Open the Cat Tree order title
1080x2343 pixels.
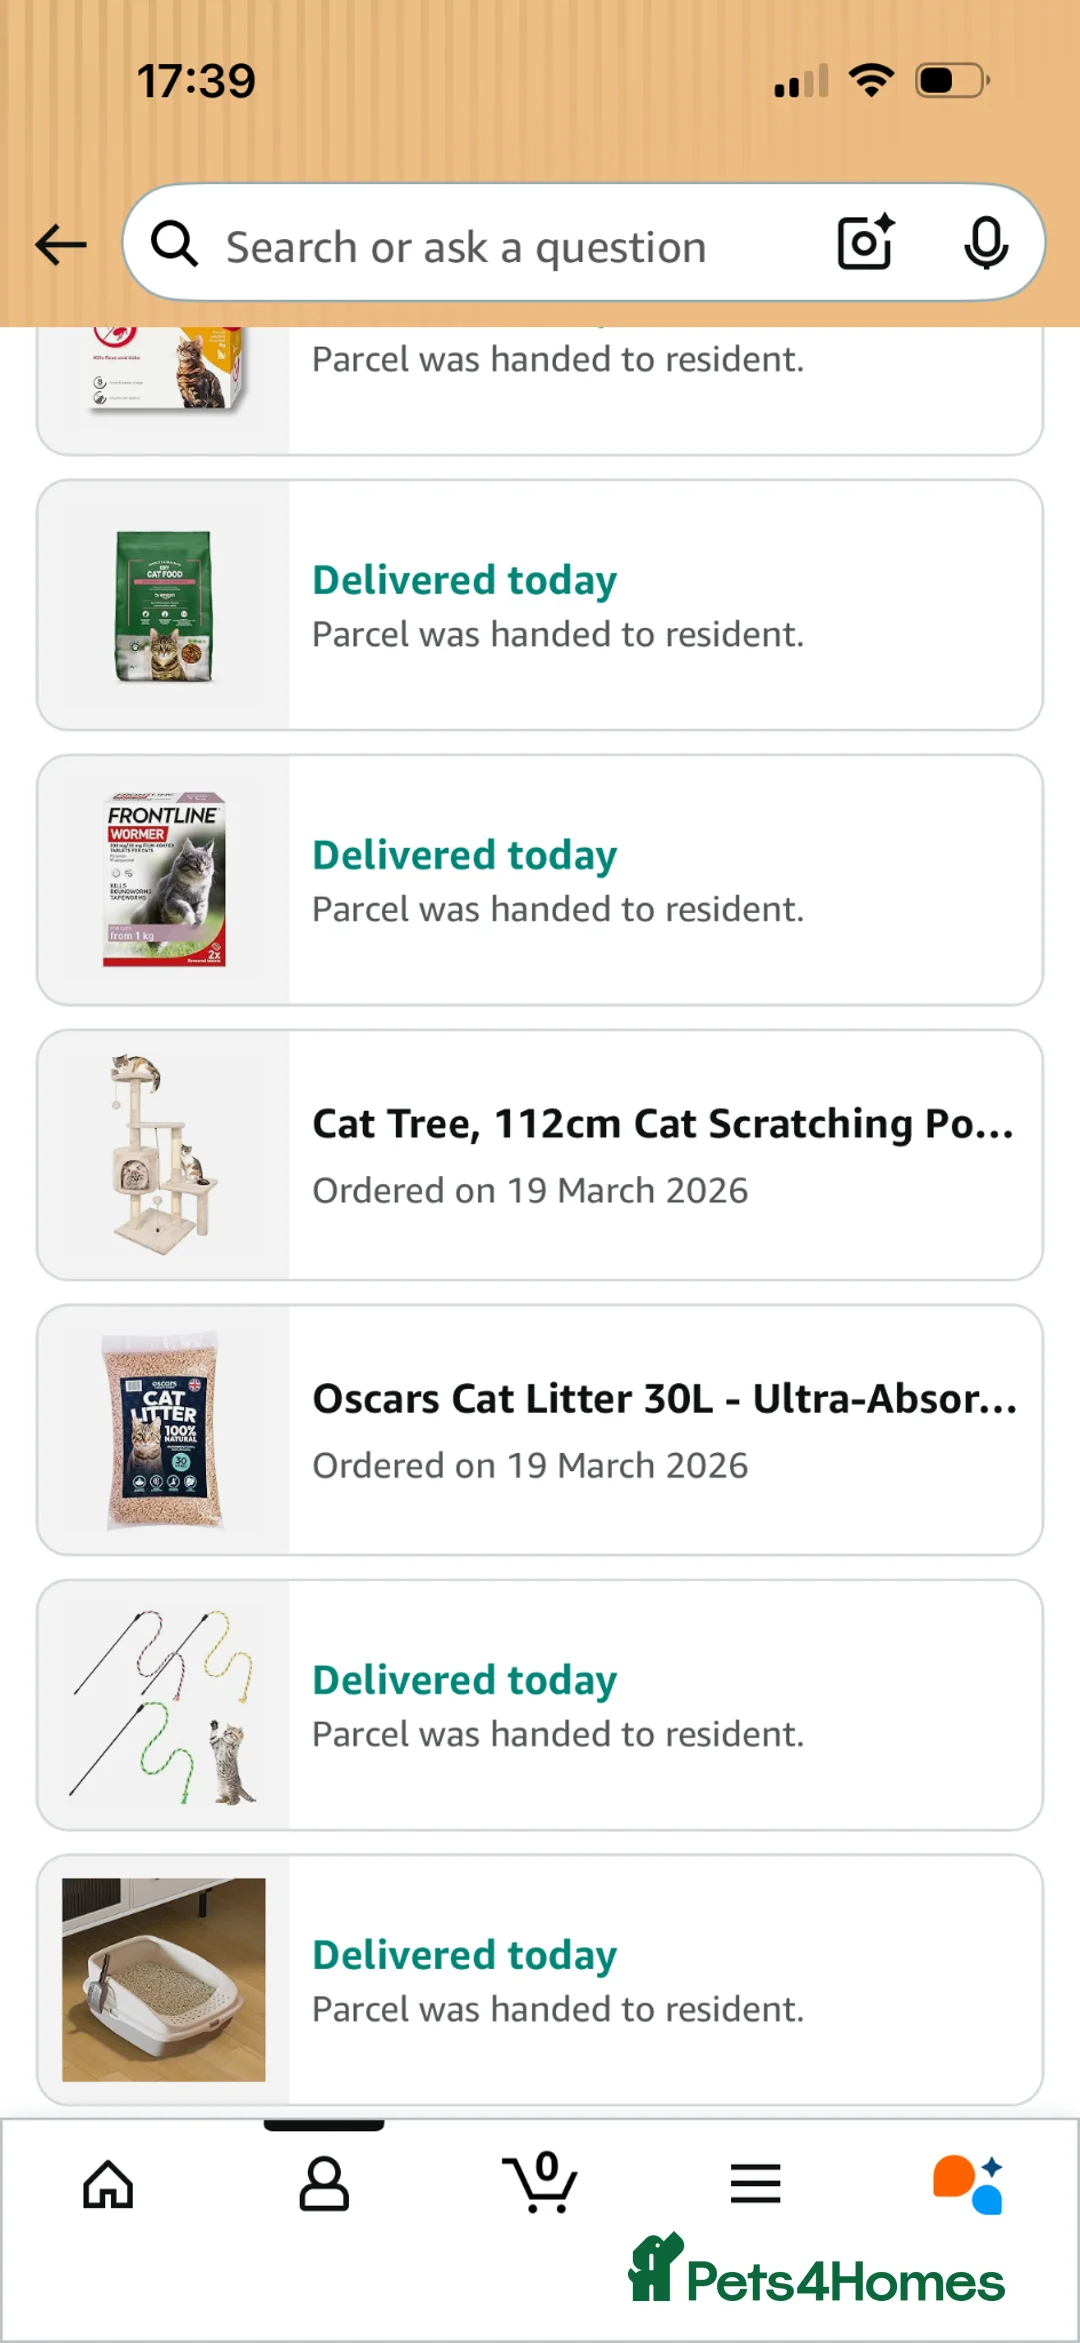662,1124
